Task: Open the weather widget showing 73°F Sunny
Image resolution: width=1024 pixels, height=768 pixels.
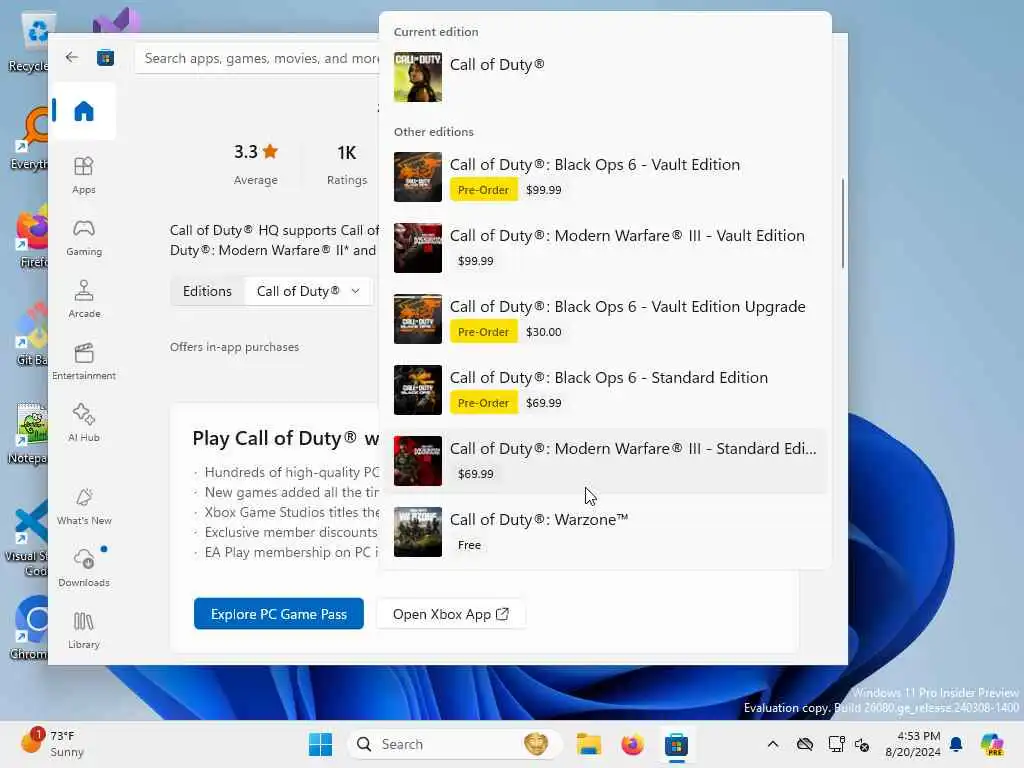Action: tap(53, 743)
